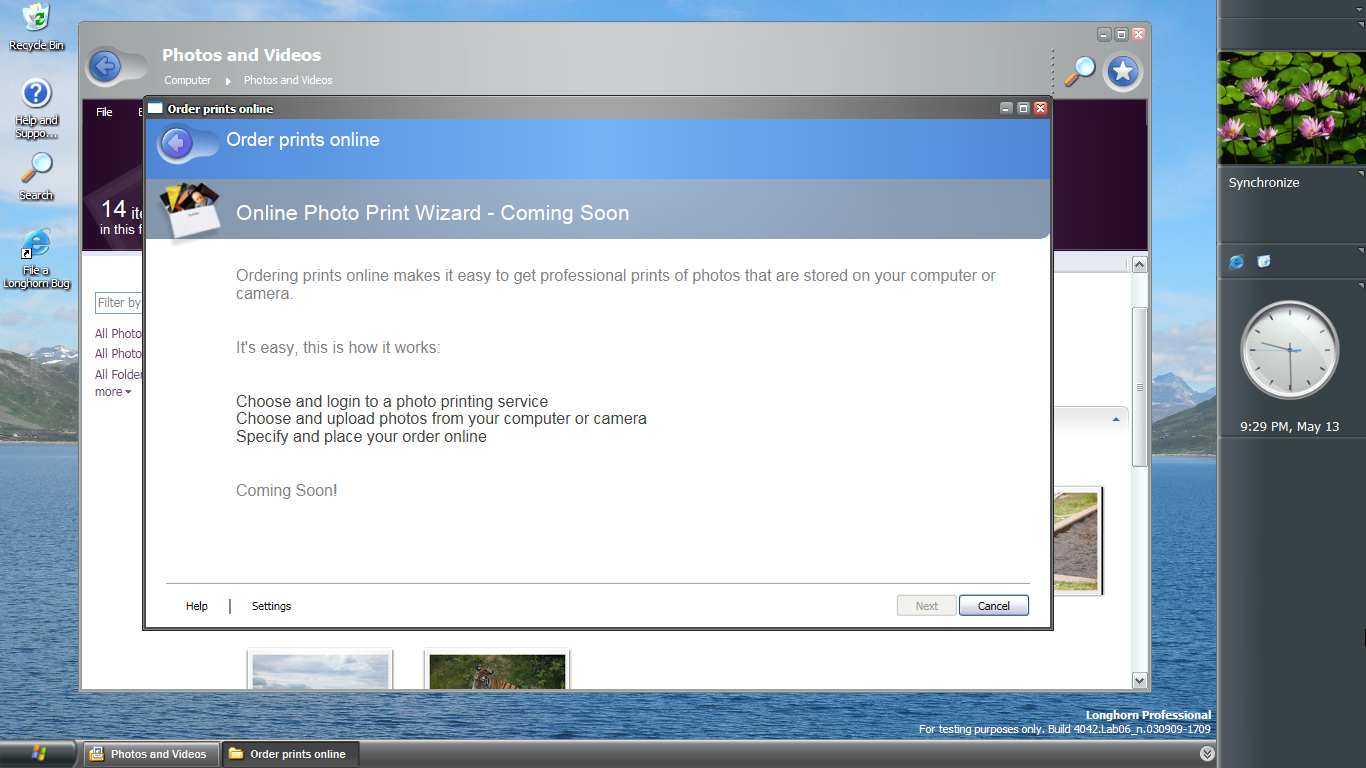The image size is (1366, 768).
Task: Click the Synchronize tile label in sidebar
Action: [x=1264, y=183]
